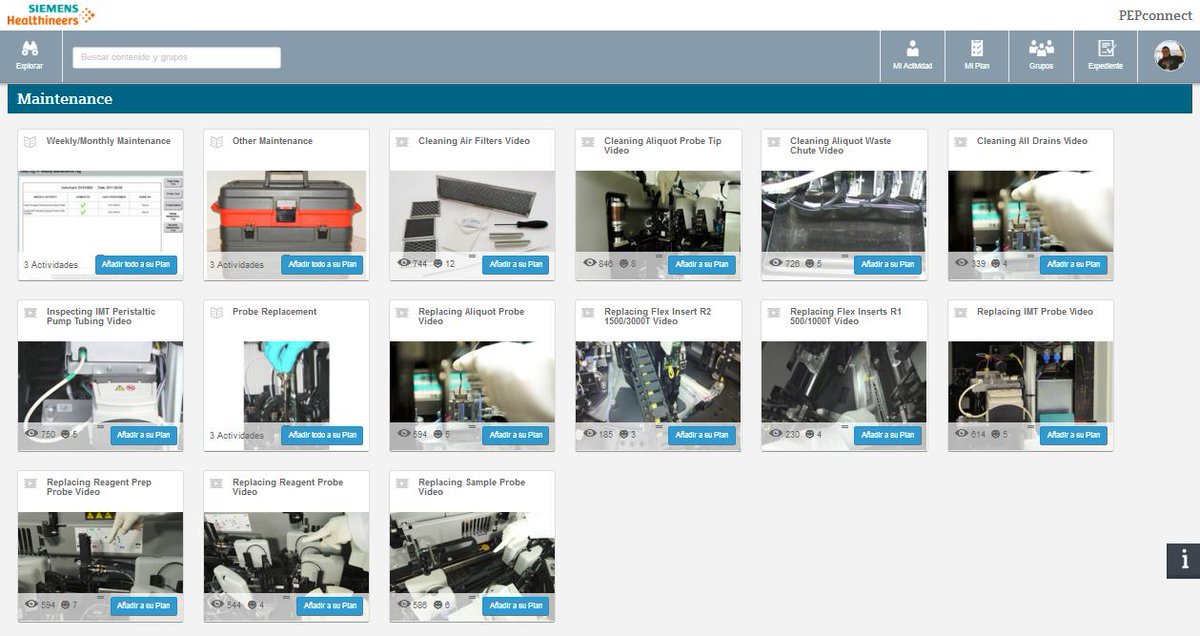This screenshot has height=636, width=1200.
Task: Click the video icon on Replacing Aliquot Probe card
Action: [x=402, y=313]
